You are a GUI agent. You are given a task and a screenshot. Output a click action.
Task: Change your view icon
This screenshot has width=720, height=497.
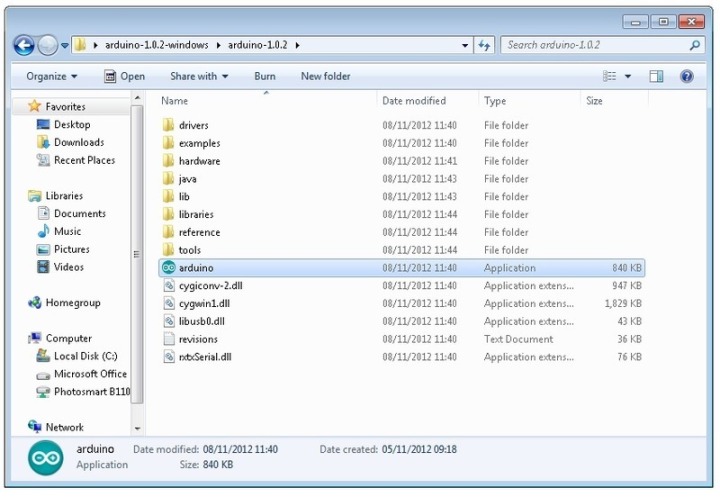pyautogui.click(x=609, y=76)
